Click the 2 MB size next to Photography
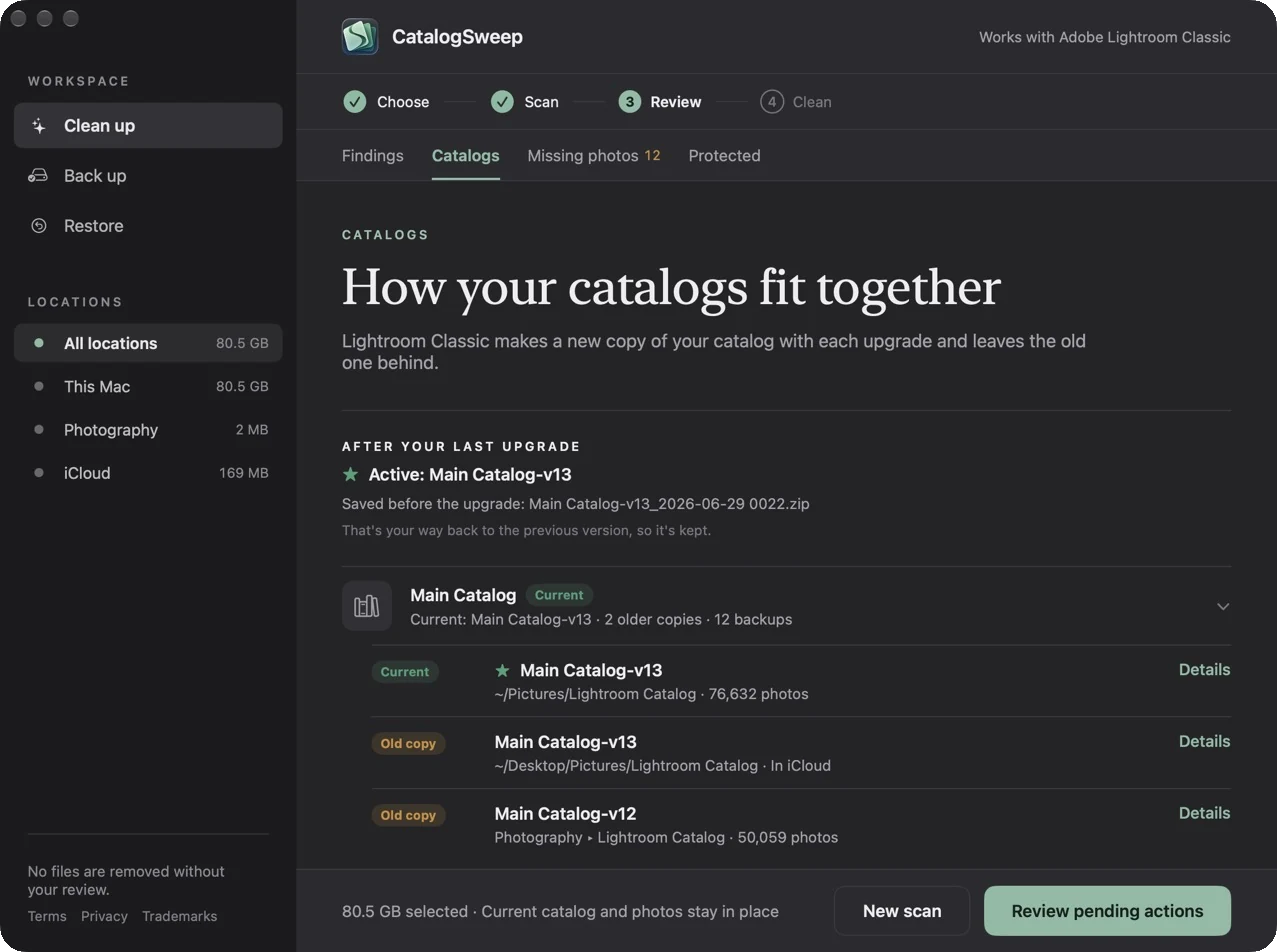Screen dimensions: 1277x952 (x=252, y=430)
